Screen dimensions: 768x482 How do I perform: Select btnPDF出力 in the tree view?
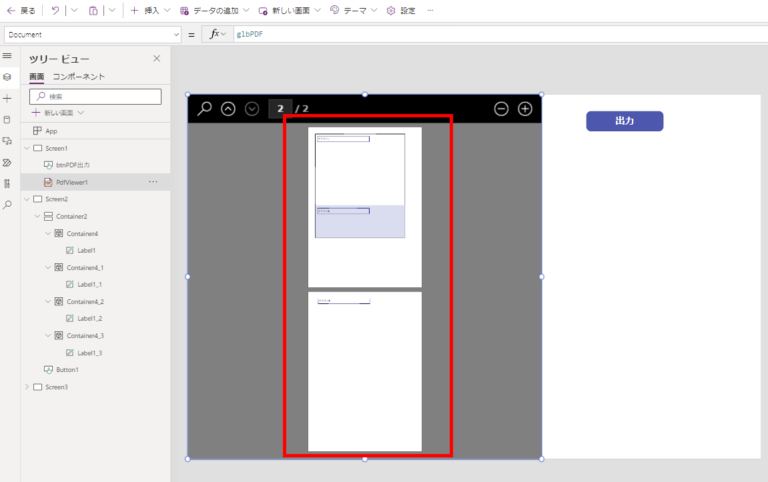click(72, 165)
